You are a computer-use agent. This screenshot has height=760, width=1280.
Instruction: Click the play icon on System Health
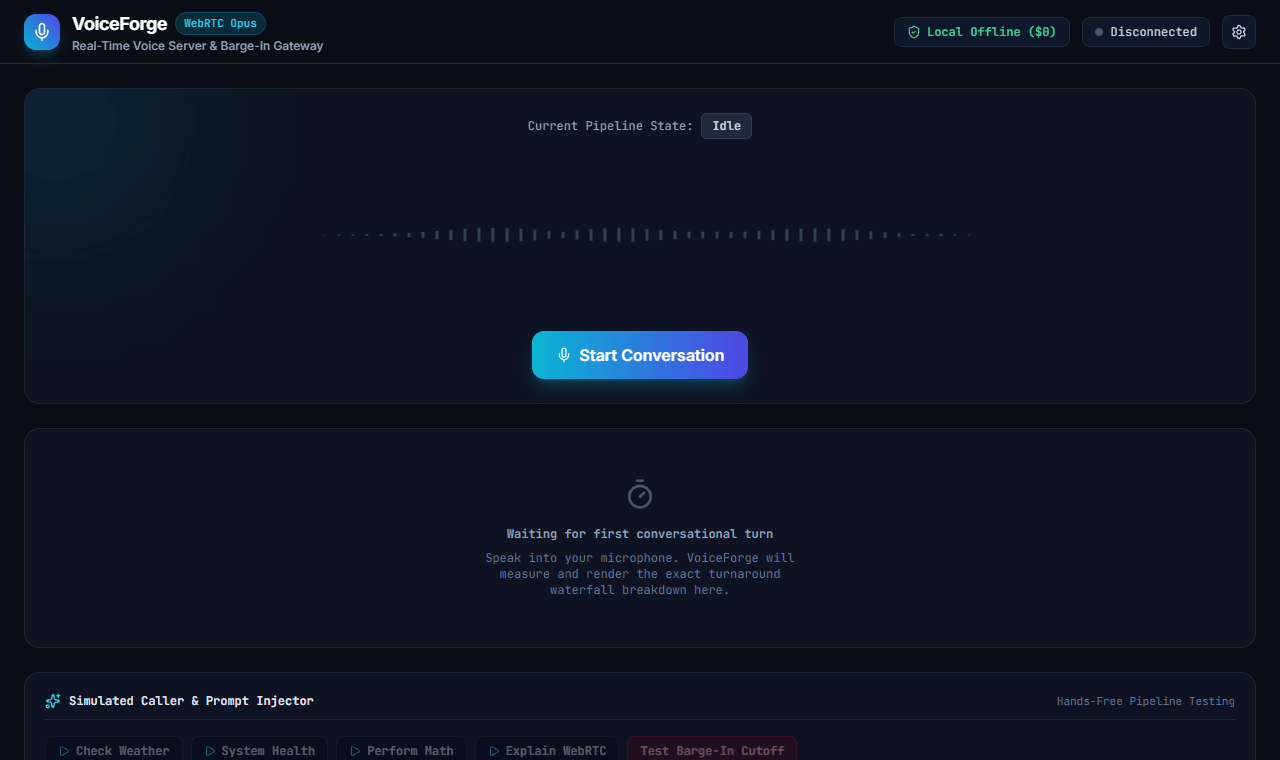[210, 751]
